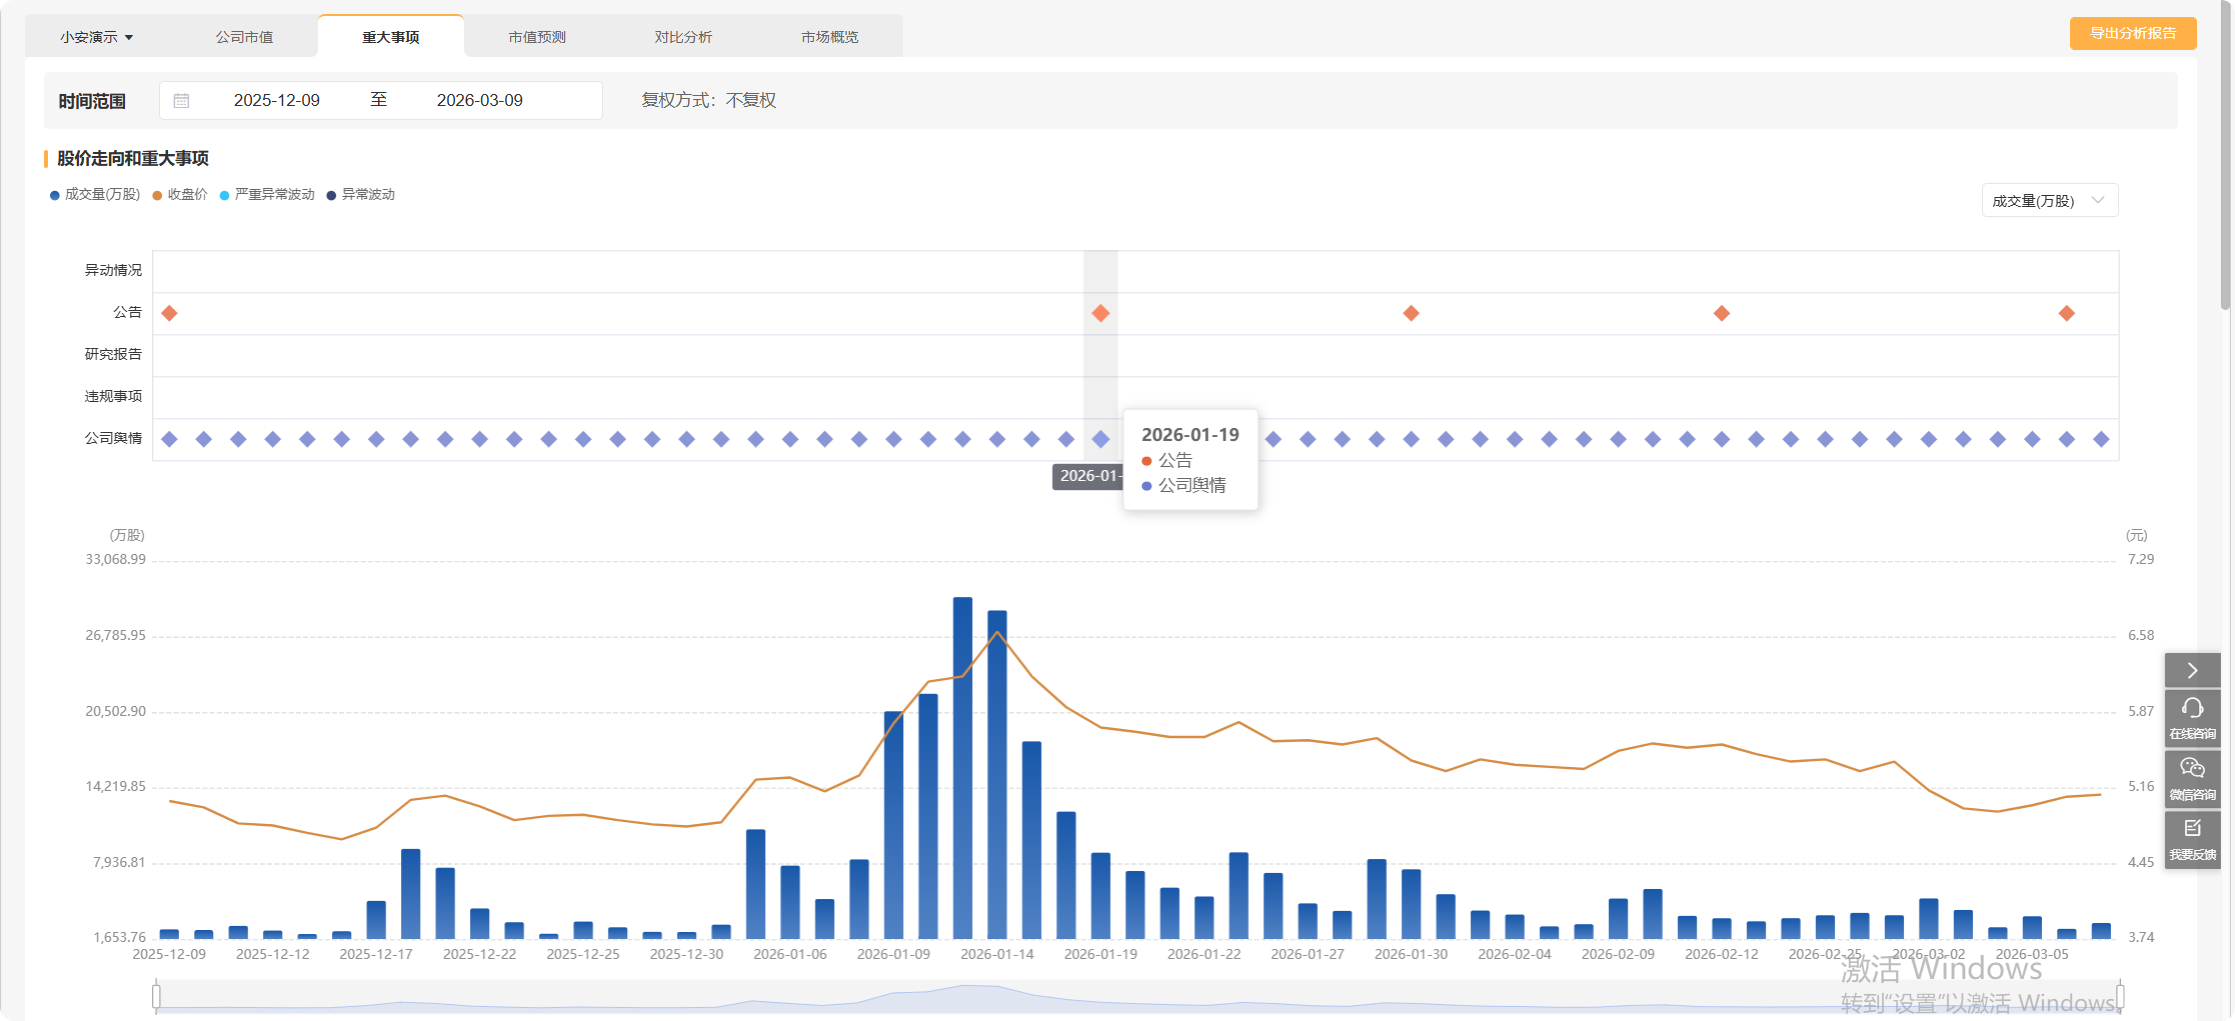This screenshot has width=2235, height=1021.
Task: Click the 2026-01-19 announcement diamond marker
Action: coord(1100,314)
